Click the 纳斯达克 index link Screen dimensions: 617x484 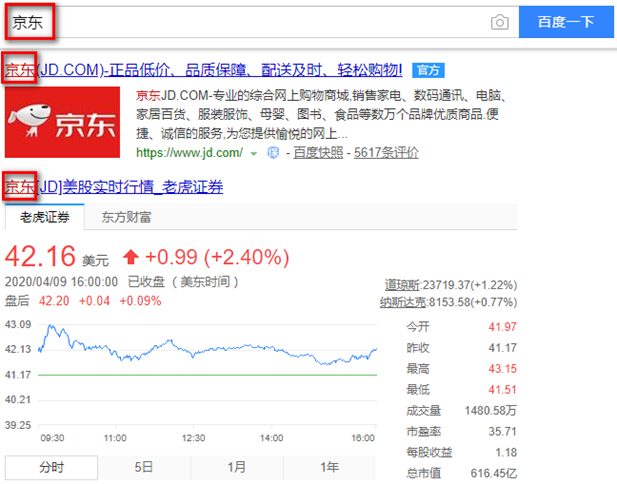[403, 302]
